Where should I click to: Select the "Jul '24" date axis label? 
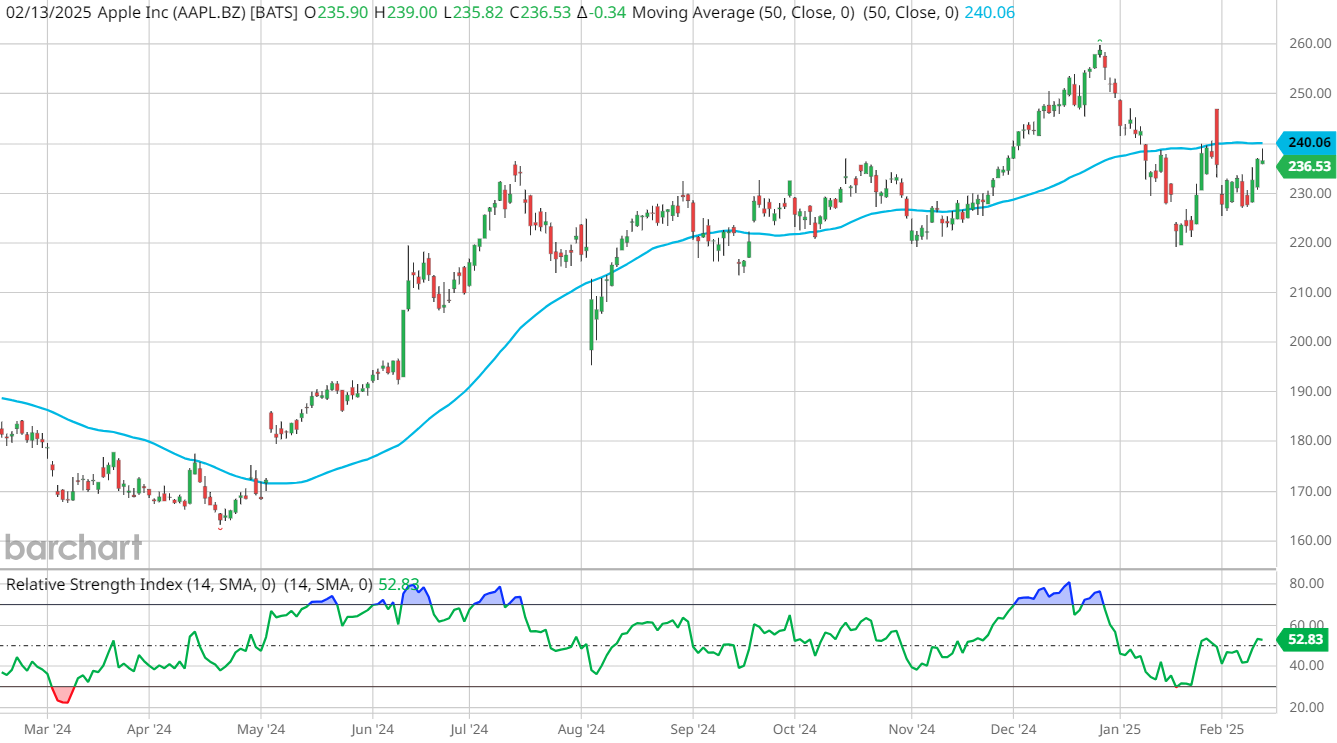pos(467,729)
